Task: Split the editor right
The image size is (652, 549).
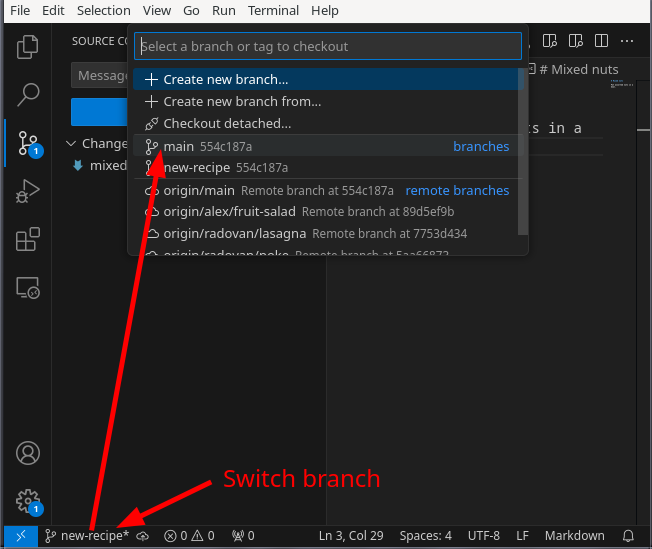Action: (x=601, y=41)
